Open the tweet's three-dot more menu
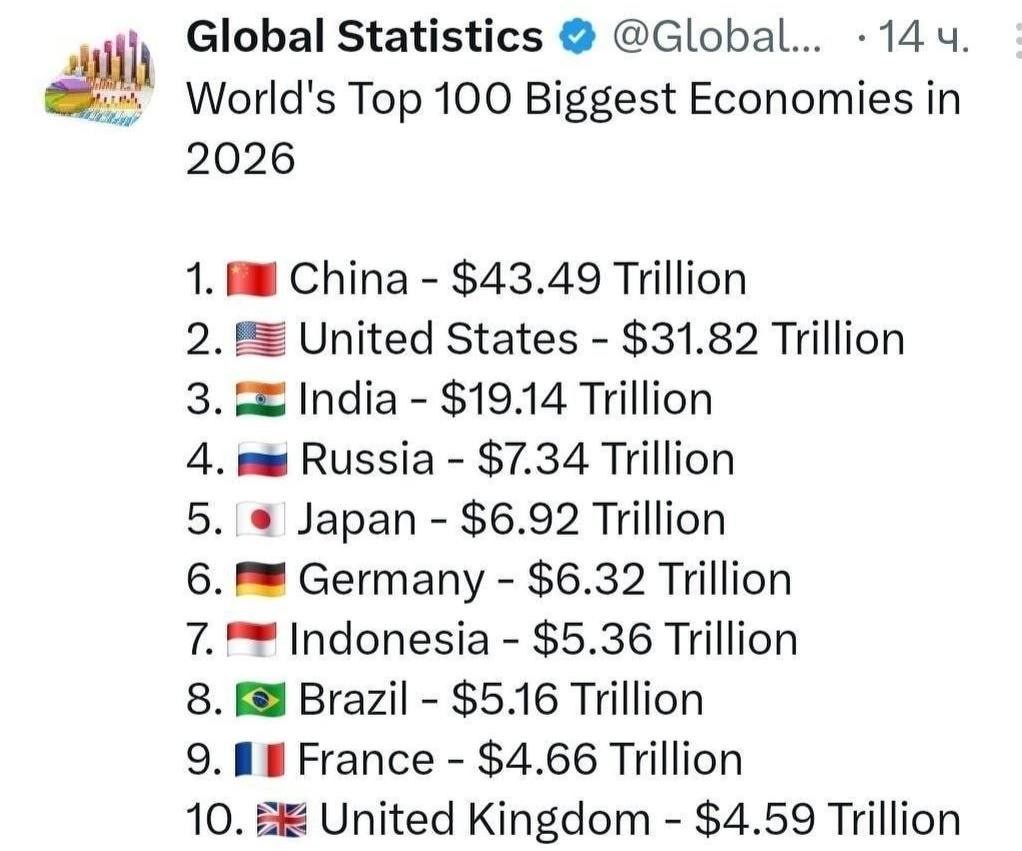The width and height of the screenshot is (1022, 851). (1017, 39)
